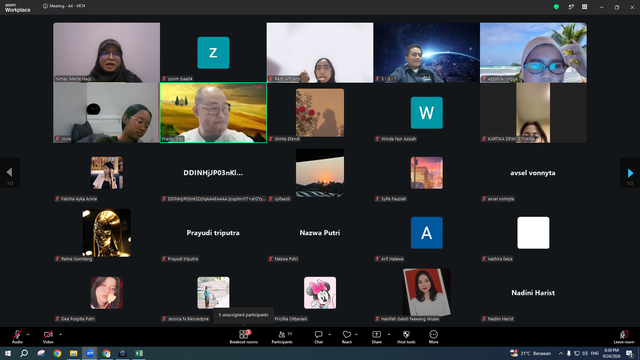Open weather widget showing 31°C Berawan
Viewport: 640px width, 360px height.
531,353
